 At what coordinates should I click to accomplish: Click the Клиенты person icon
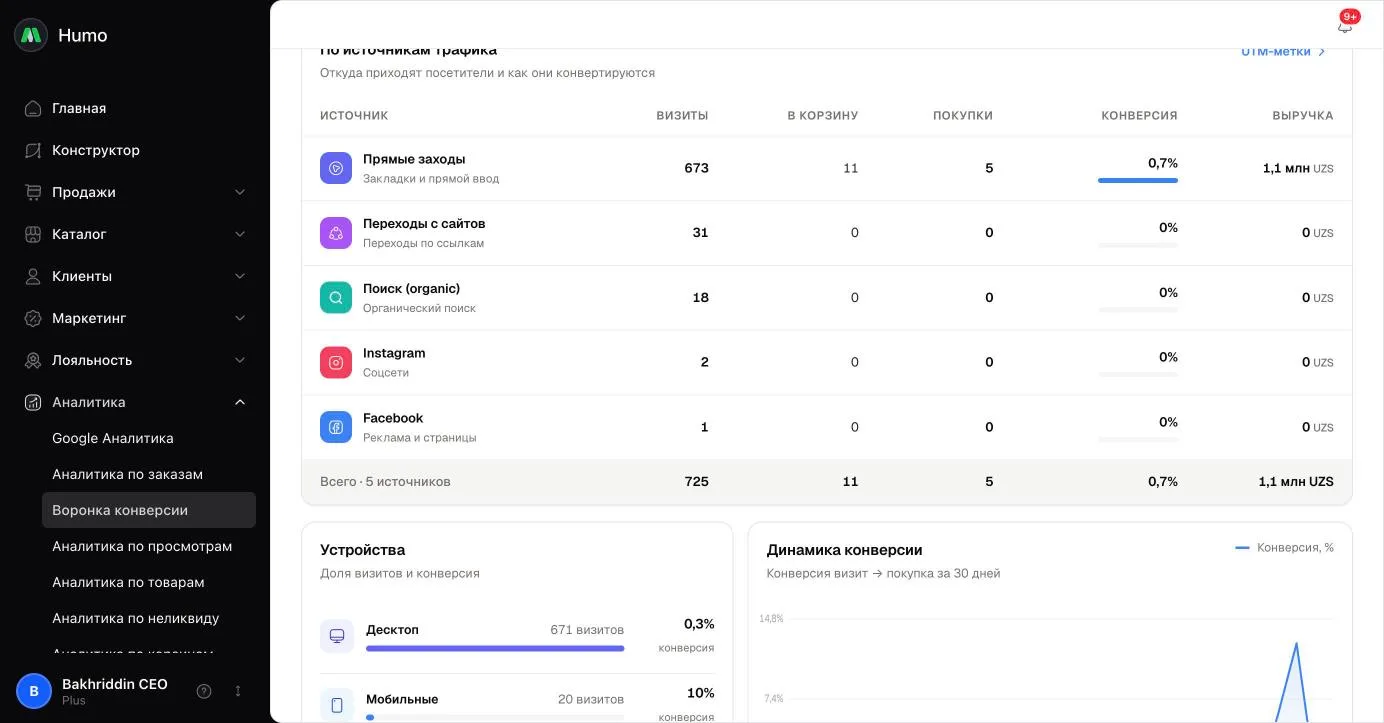(x=33, y=276)
